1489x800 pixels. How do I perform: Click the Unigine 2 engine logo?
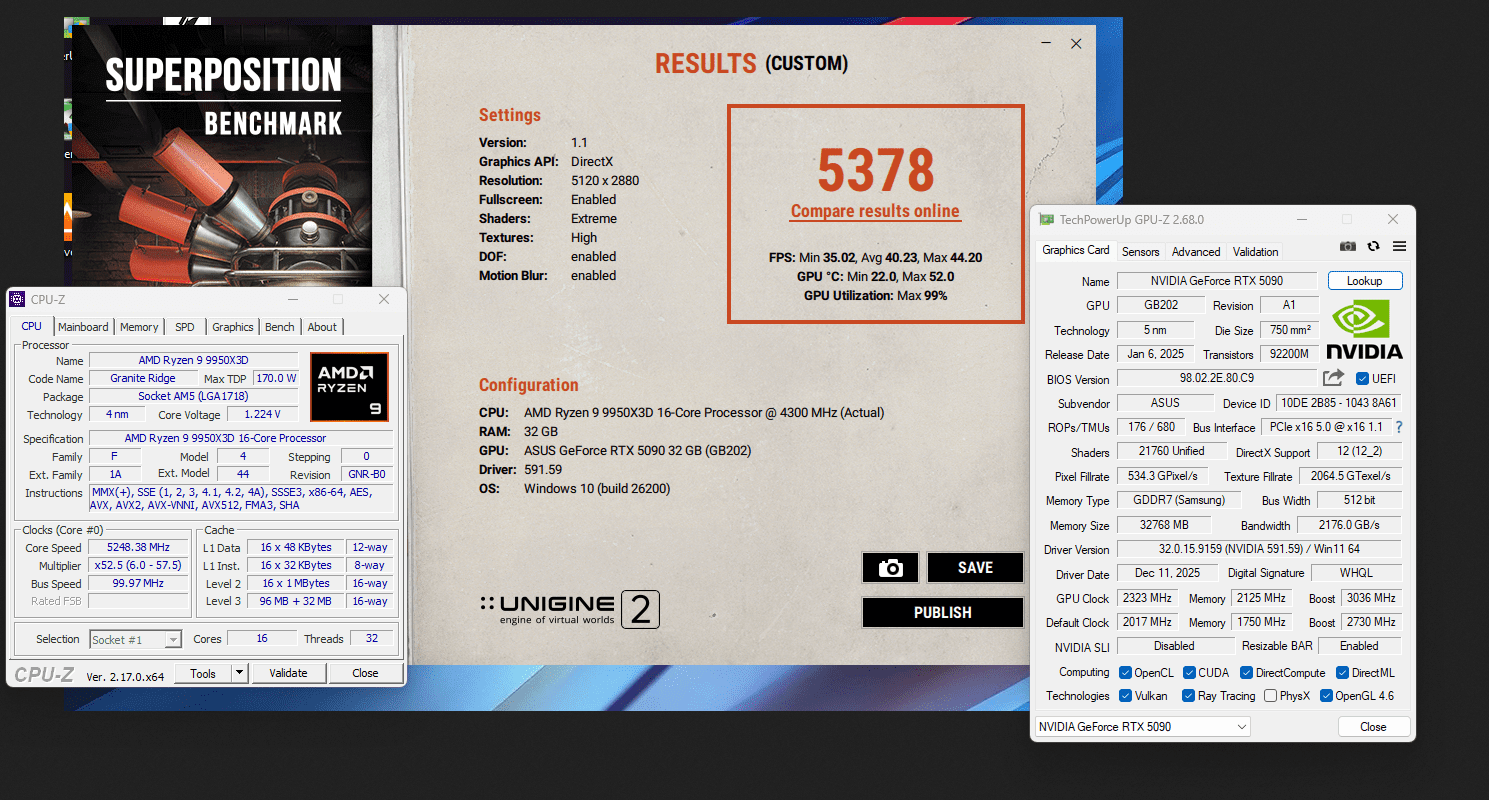(x=569, y=609)
